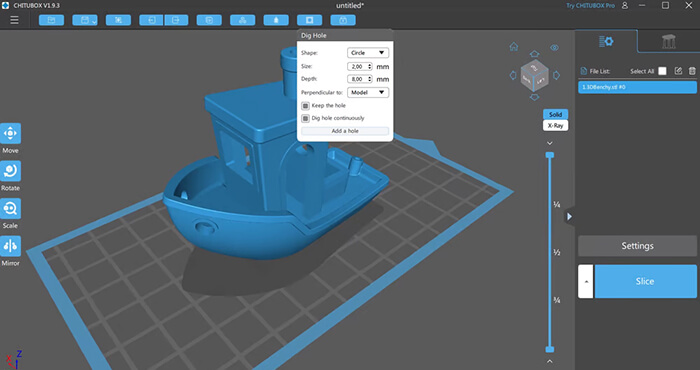The height and width of the screenshot is (370, 700).
Task: Click the view orientation cube
Action: (534, 75)
